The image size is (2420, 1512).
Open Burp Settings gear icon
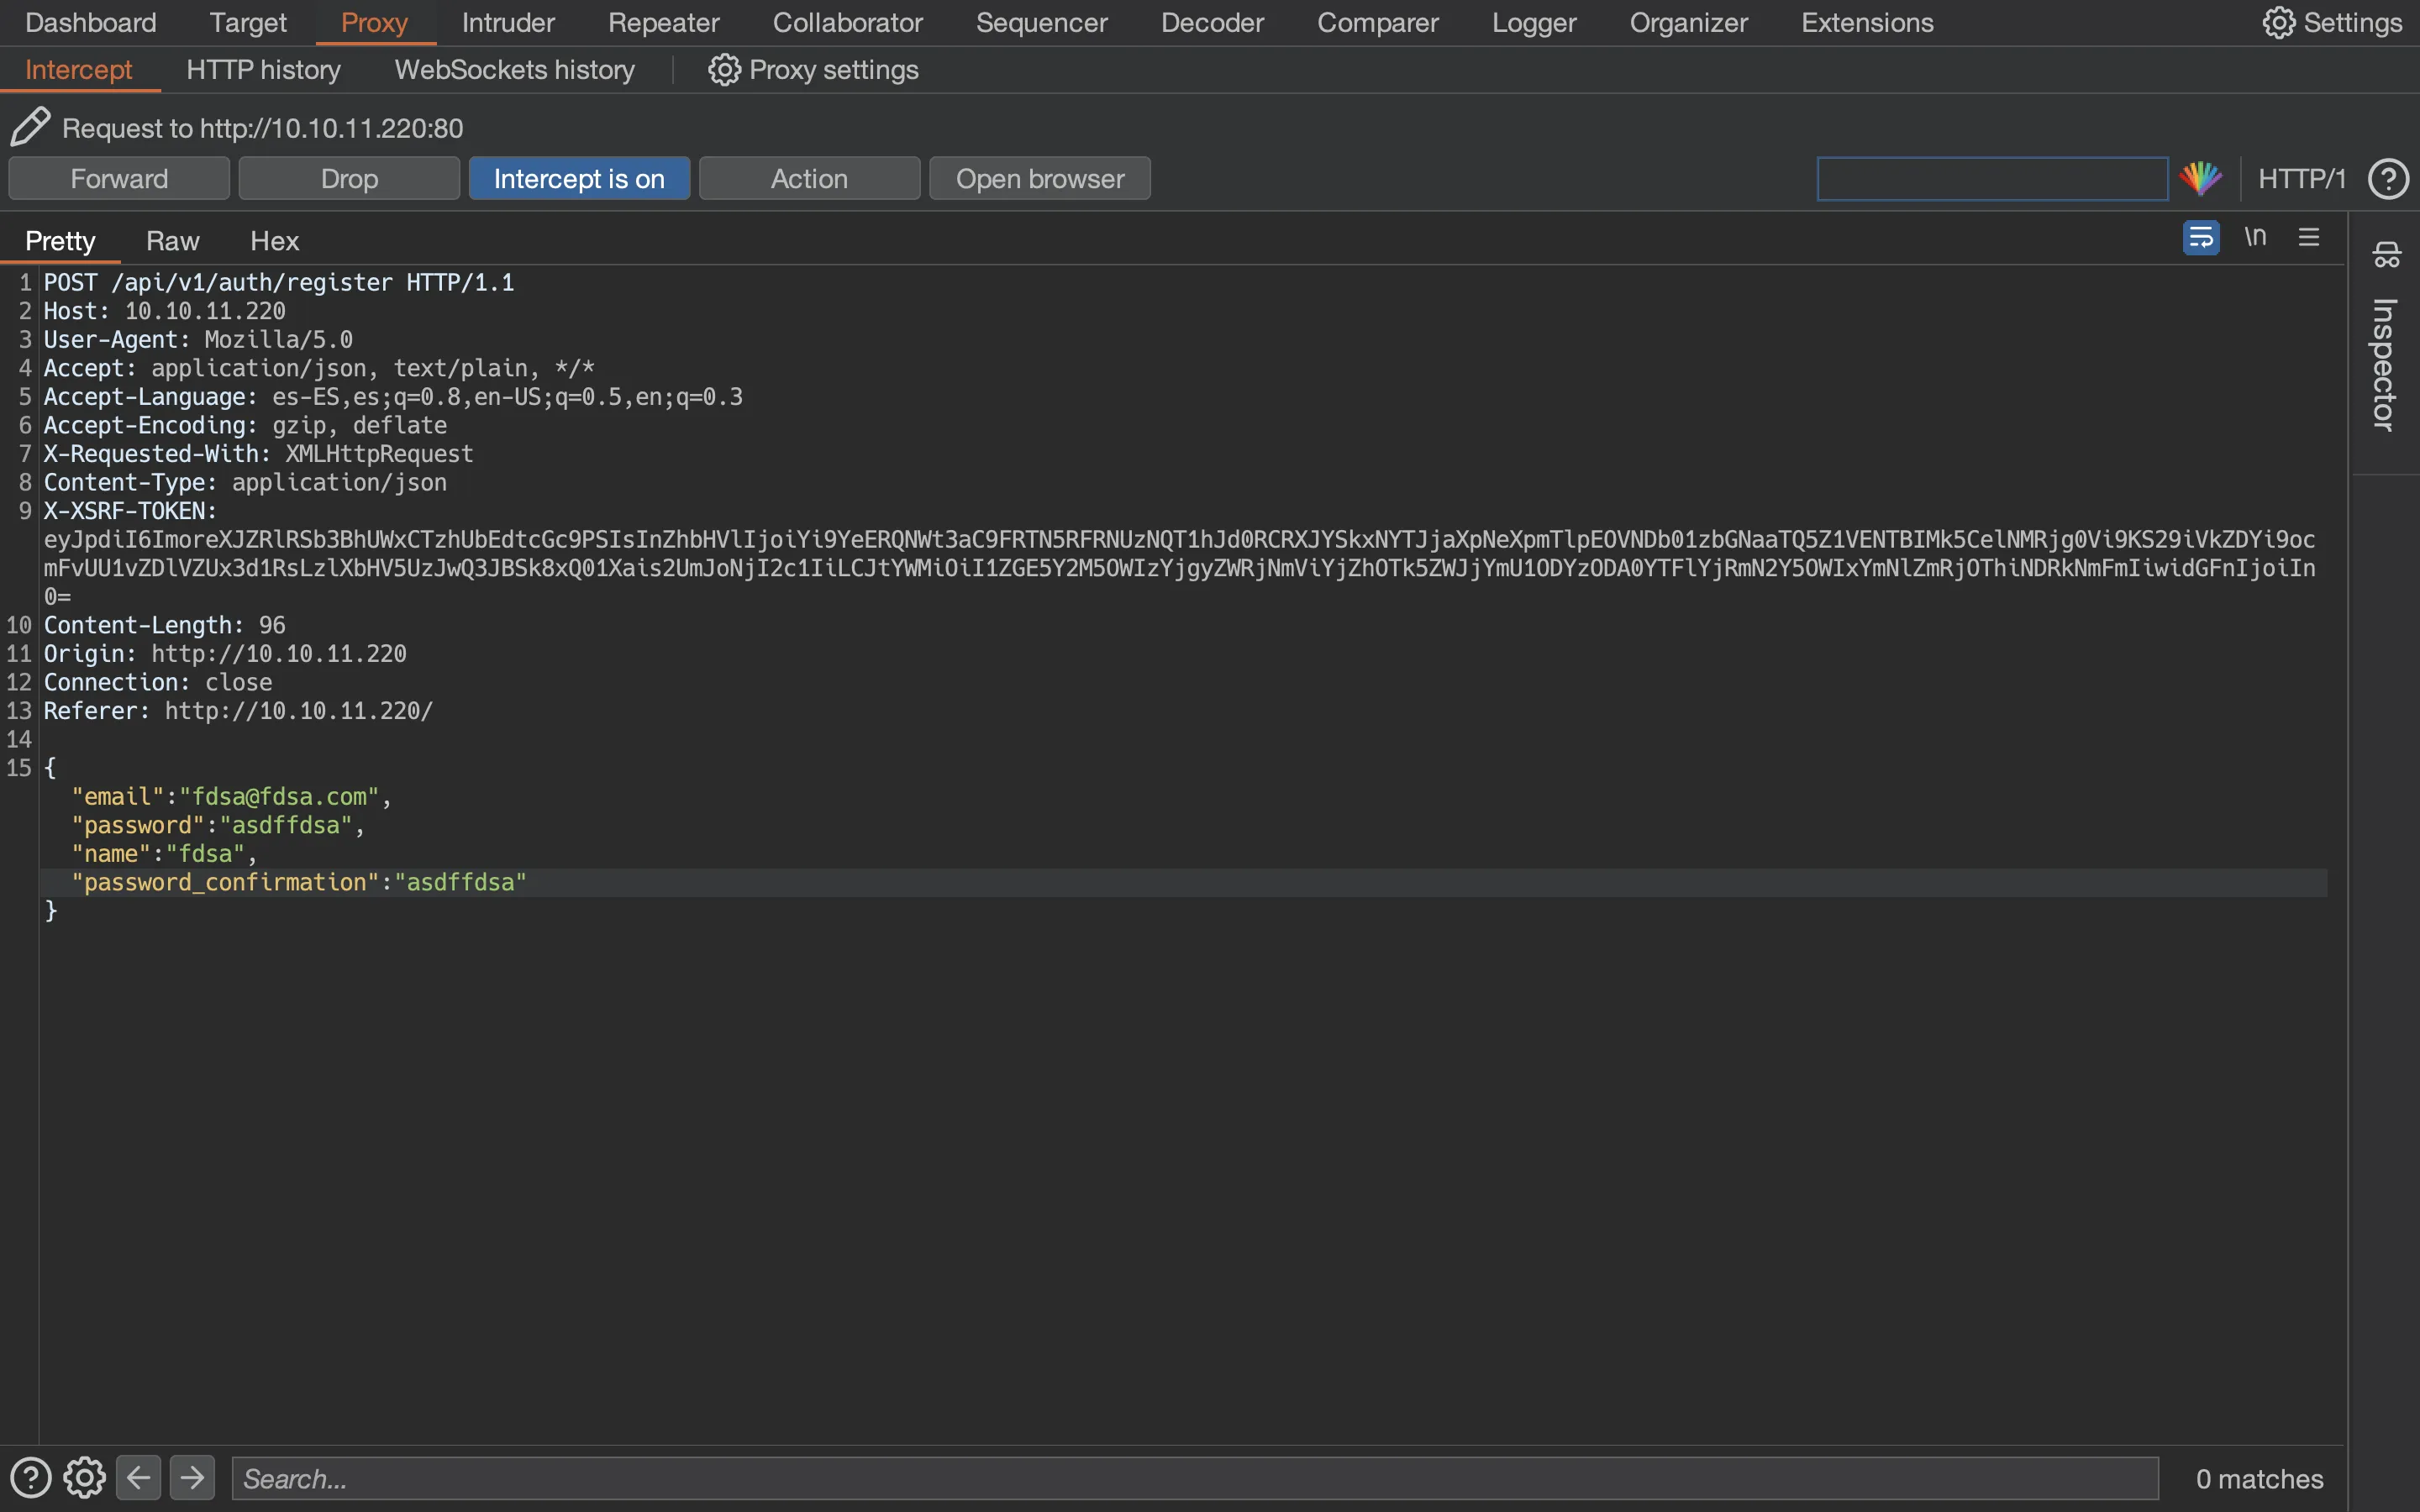[x=2278, y=23]
